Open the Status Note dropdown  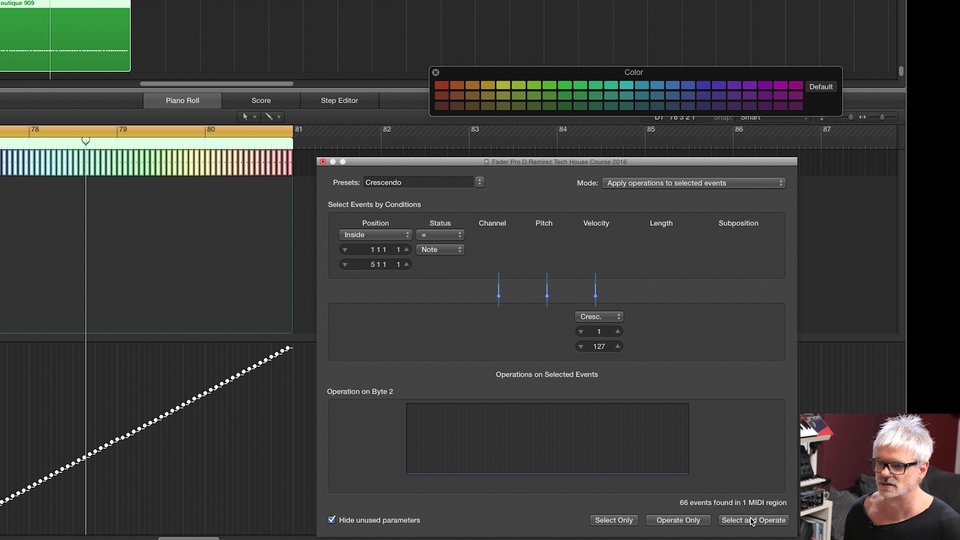[x=440, y=249]
